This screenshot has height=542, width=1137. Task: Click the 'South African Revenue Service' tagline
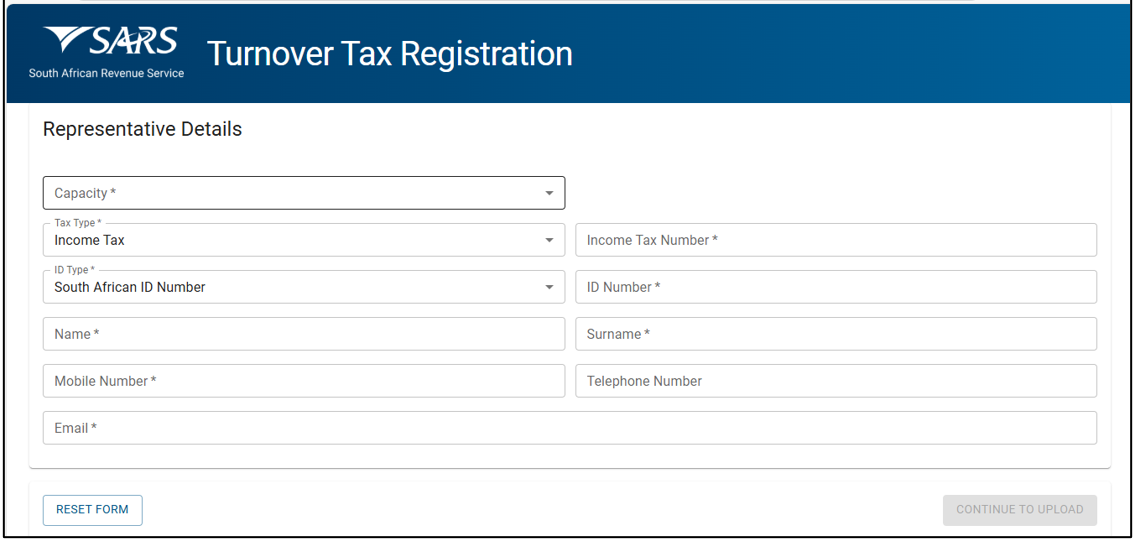[x=106, y=73]
